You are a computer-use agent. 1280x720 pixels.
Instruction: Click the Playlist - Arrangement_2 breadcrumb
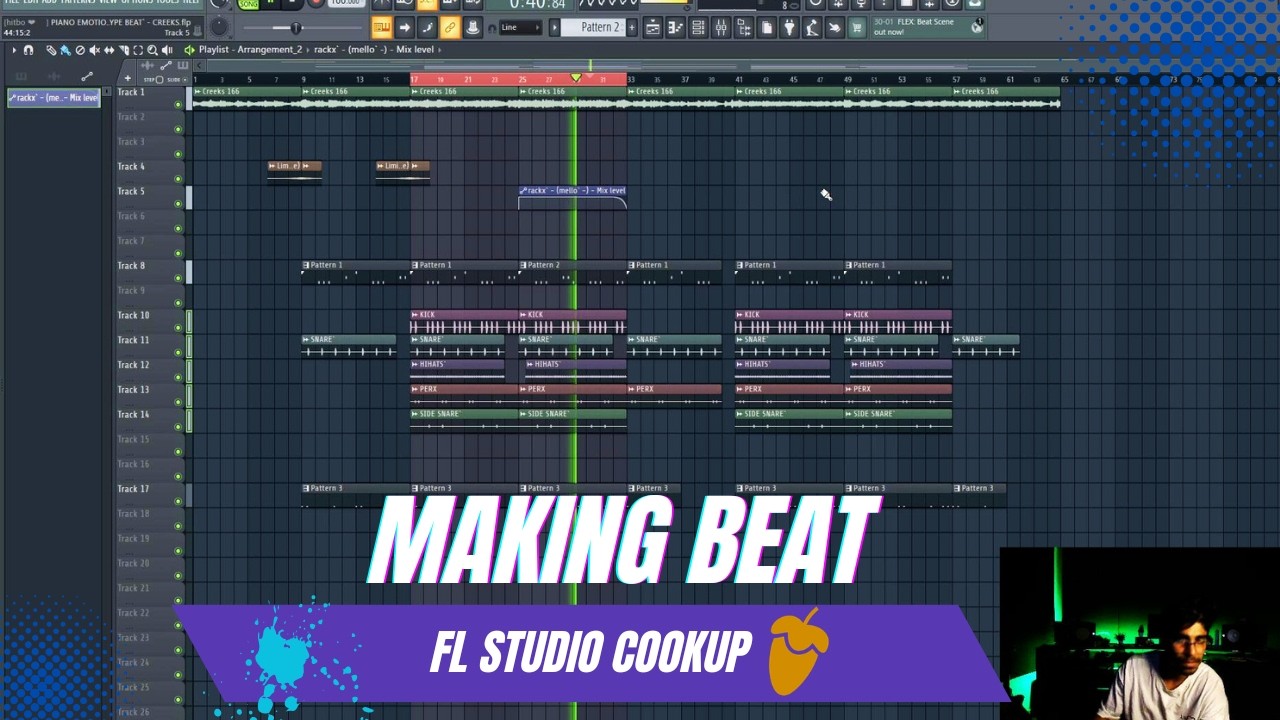(250, 49)
